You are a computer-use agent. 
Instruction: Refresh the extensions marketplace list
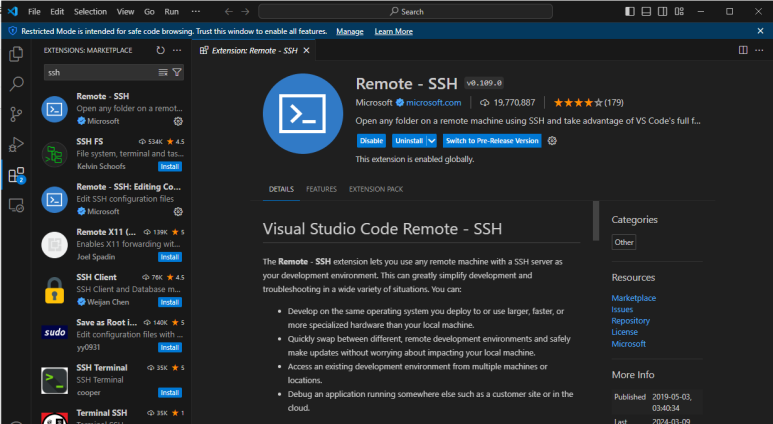pyautogui.click(x=160, y=50)
